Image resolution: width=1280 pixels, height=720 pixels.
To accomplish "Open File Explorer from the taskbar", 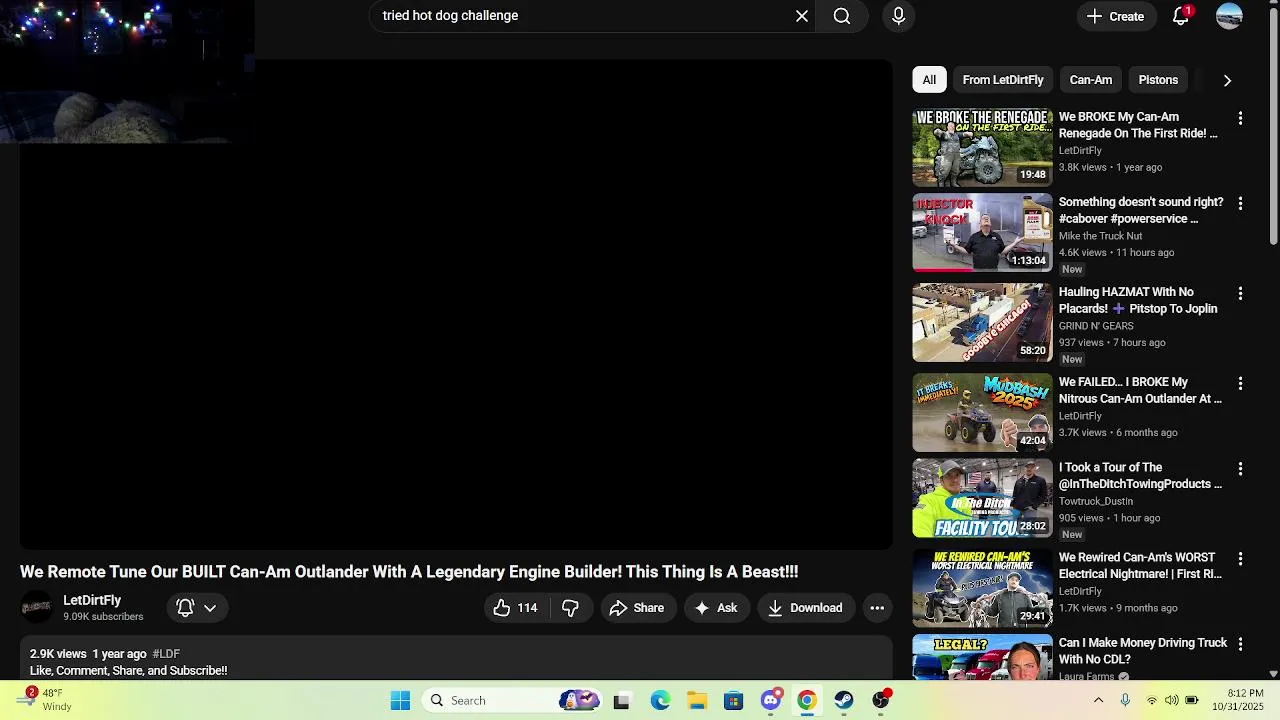I will (697, 701).
